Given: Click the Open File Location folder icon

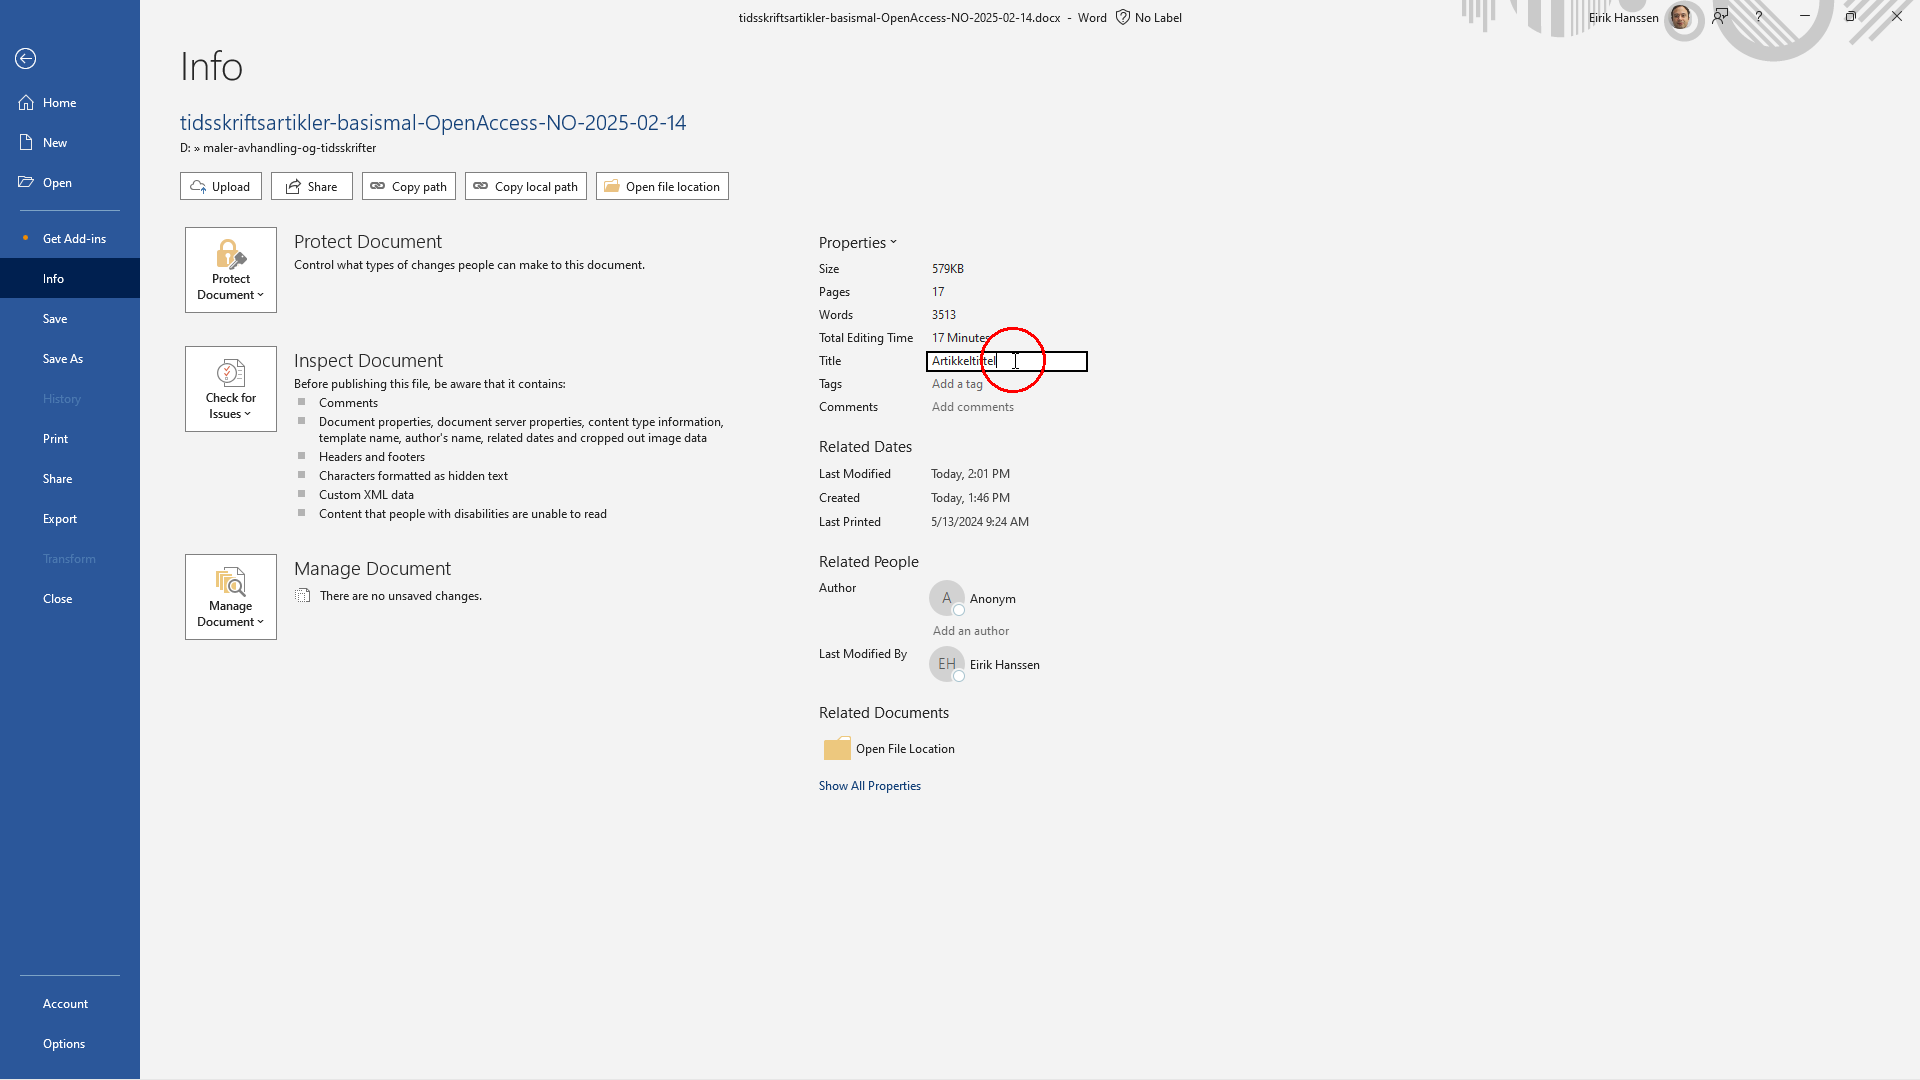Looking at the screenshot, I should pyautogui.click(x=837, y=749).
